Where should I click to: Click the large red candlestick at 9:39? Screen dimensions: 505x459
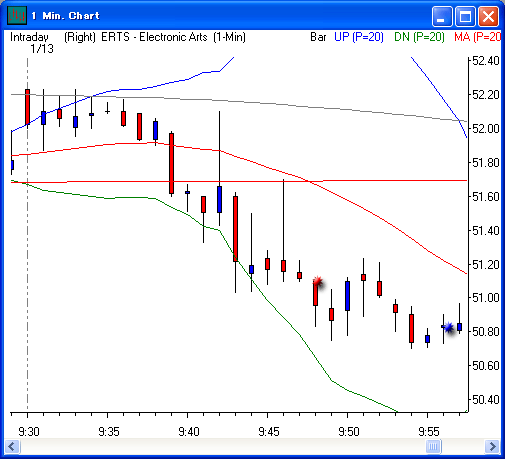coord(171,163)
